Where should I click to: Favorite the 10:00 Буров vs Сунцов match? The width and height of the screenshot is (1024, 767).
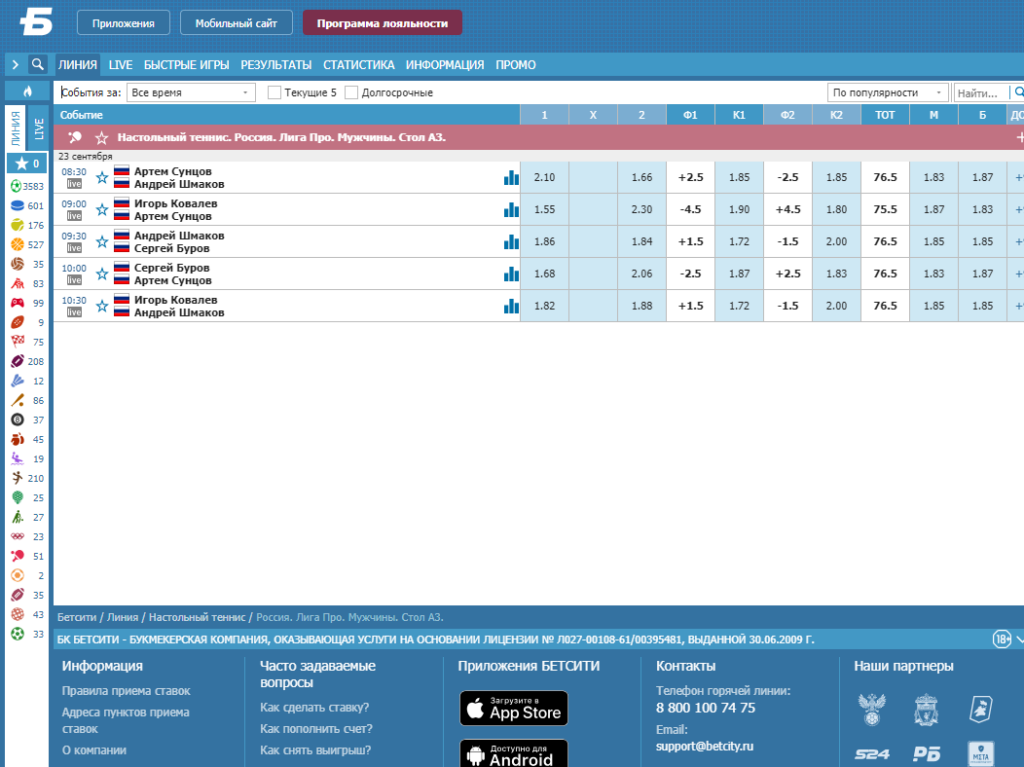[x=102, y=274]
